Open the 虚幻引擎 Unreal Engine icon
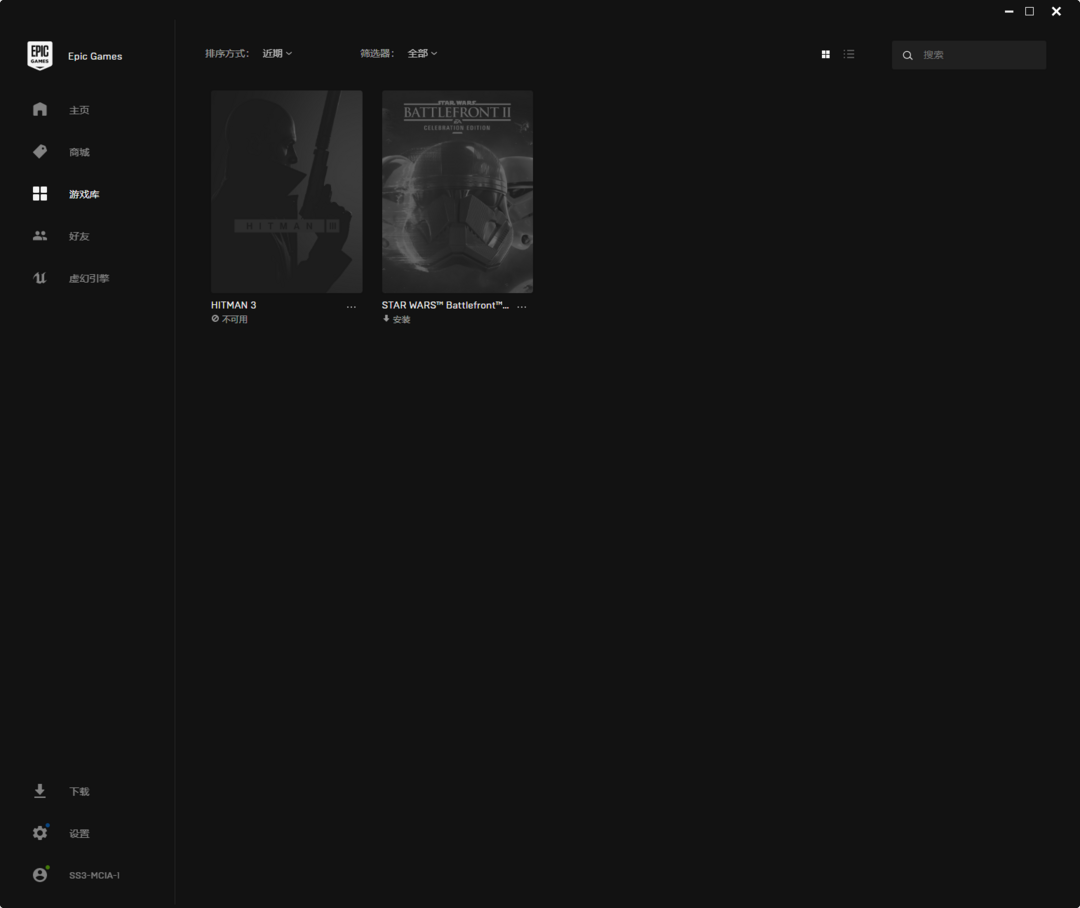1080x908 pixels. (40, 278)
